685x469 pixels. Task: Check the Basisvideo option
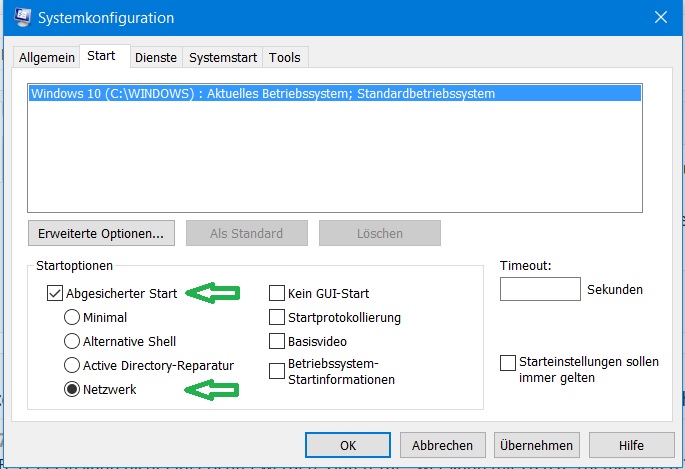coord(277,341)
